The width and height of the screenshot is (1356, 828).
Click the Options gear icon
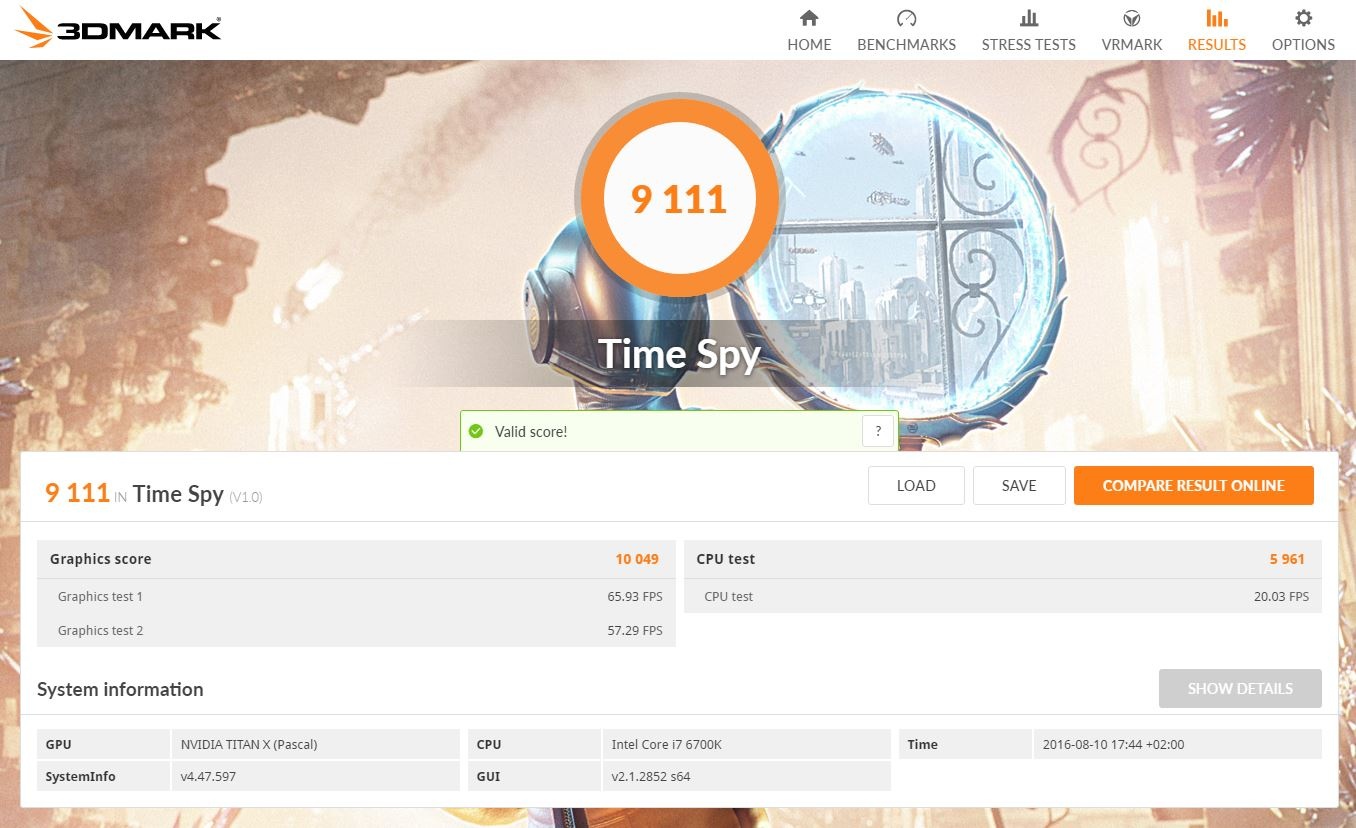pyautogui.click(x=1303, y=18)
